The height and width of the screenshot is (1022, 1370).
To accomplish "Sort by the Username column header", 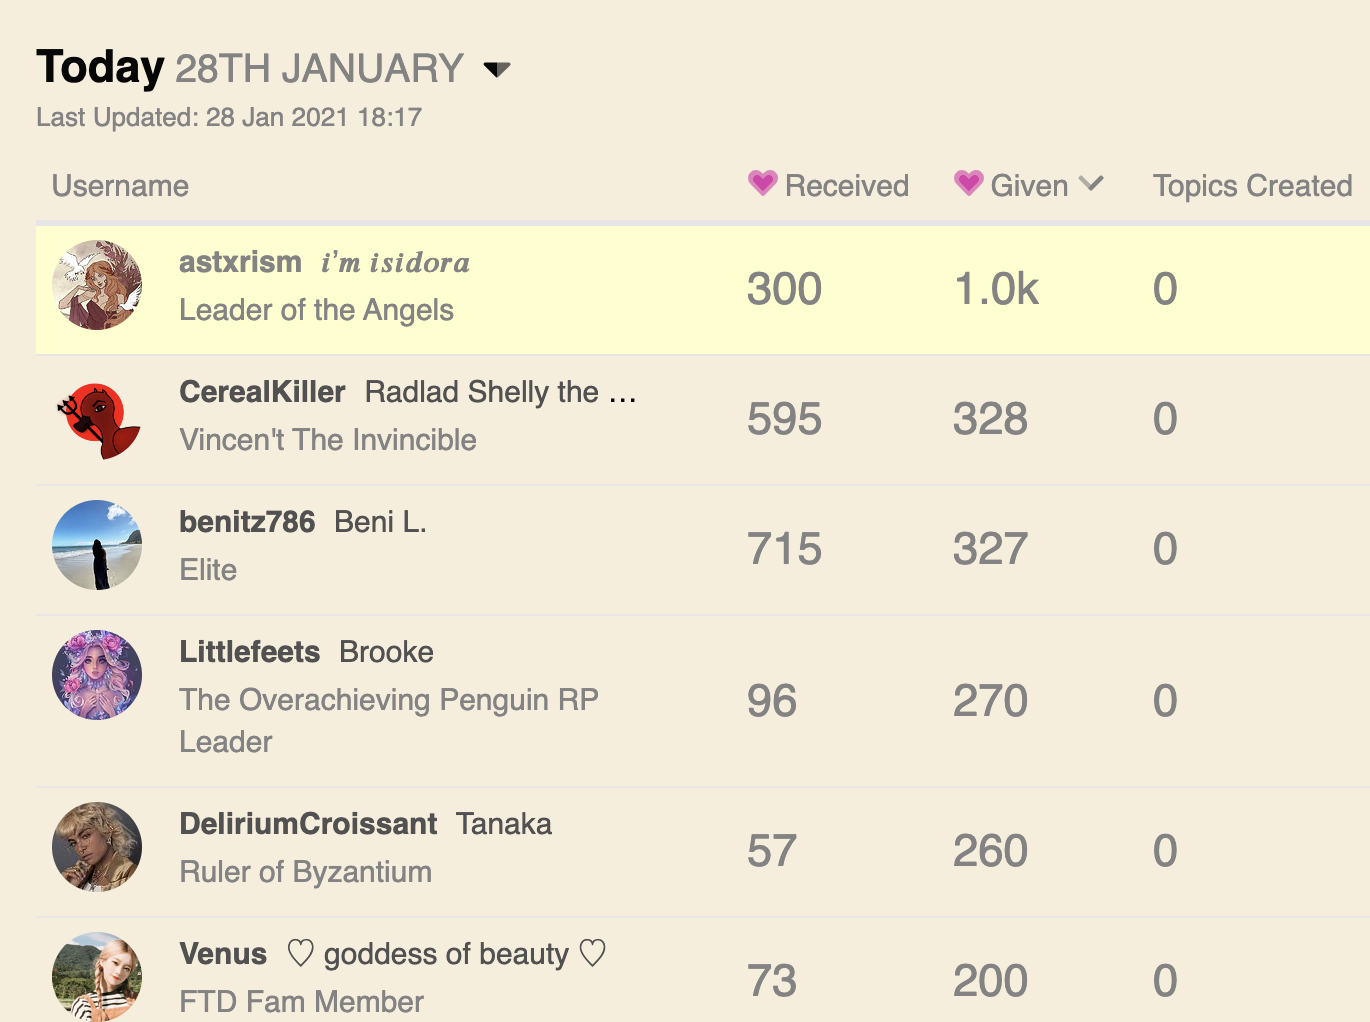I will 120,186.
